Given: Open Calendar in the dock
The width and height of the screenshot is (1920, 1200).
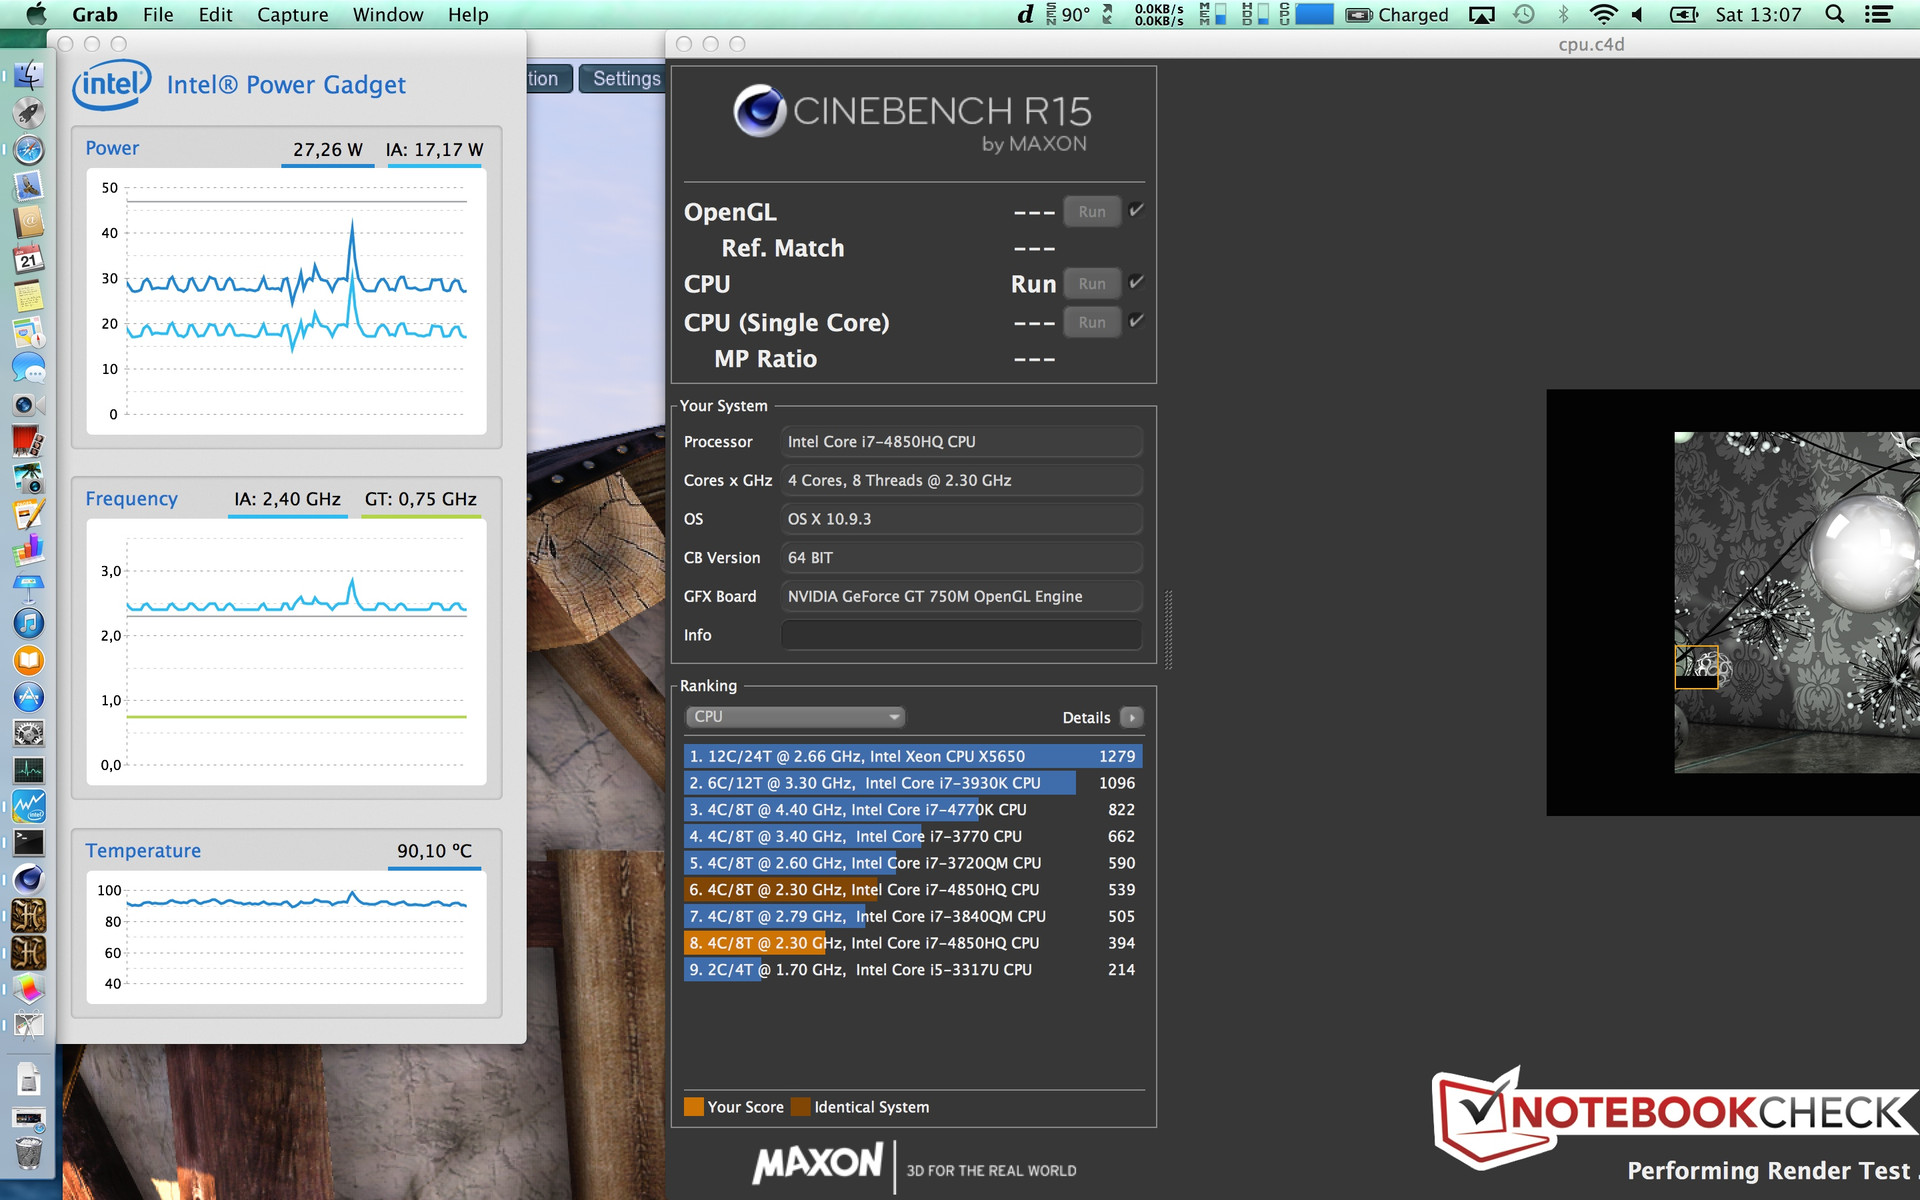Looking at the screenshot, I should 29,260.
